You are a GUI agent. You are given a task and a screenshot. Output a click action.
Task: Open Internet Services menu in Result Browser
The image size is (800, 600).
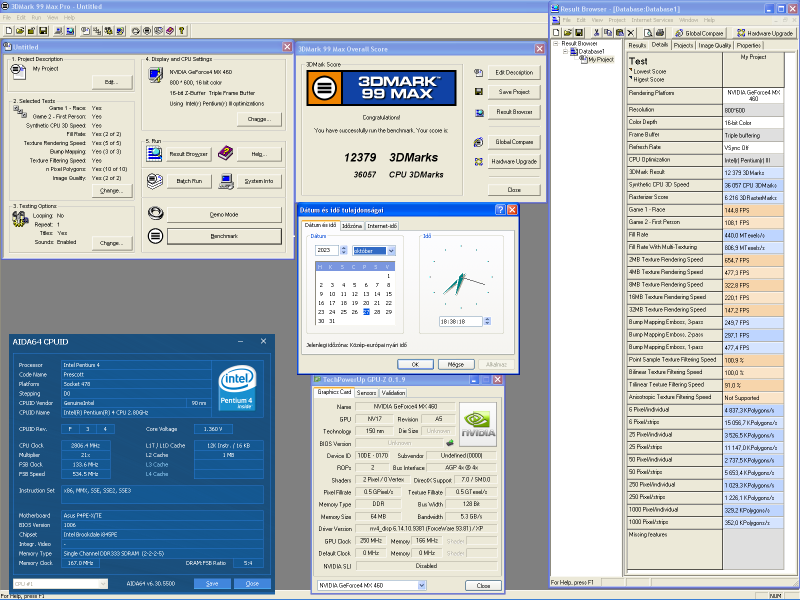652,20
